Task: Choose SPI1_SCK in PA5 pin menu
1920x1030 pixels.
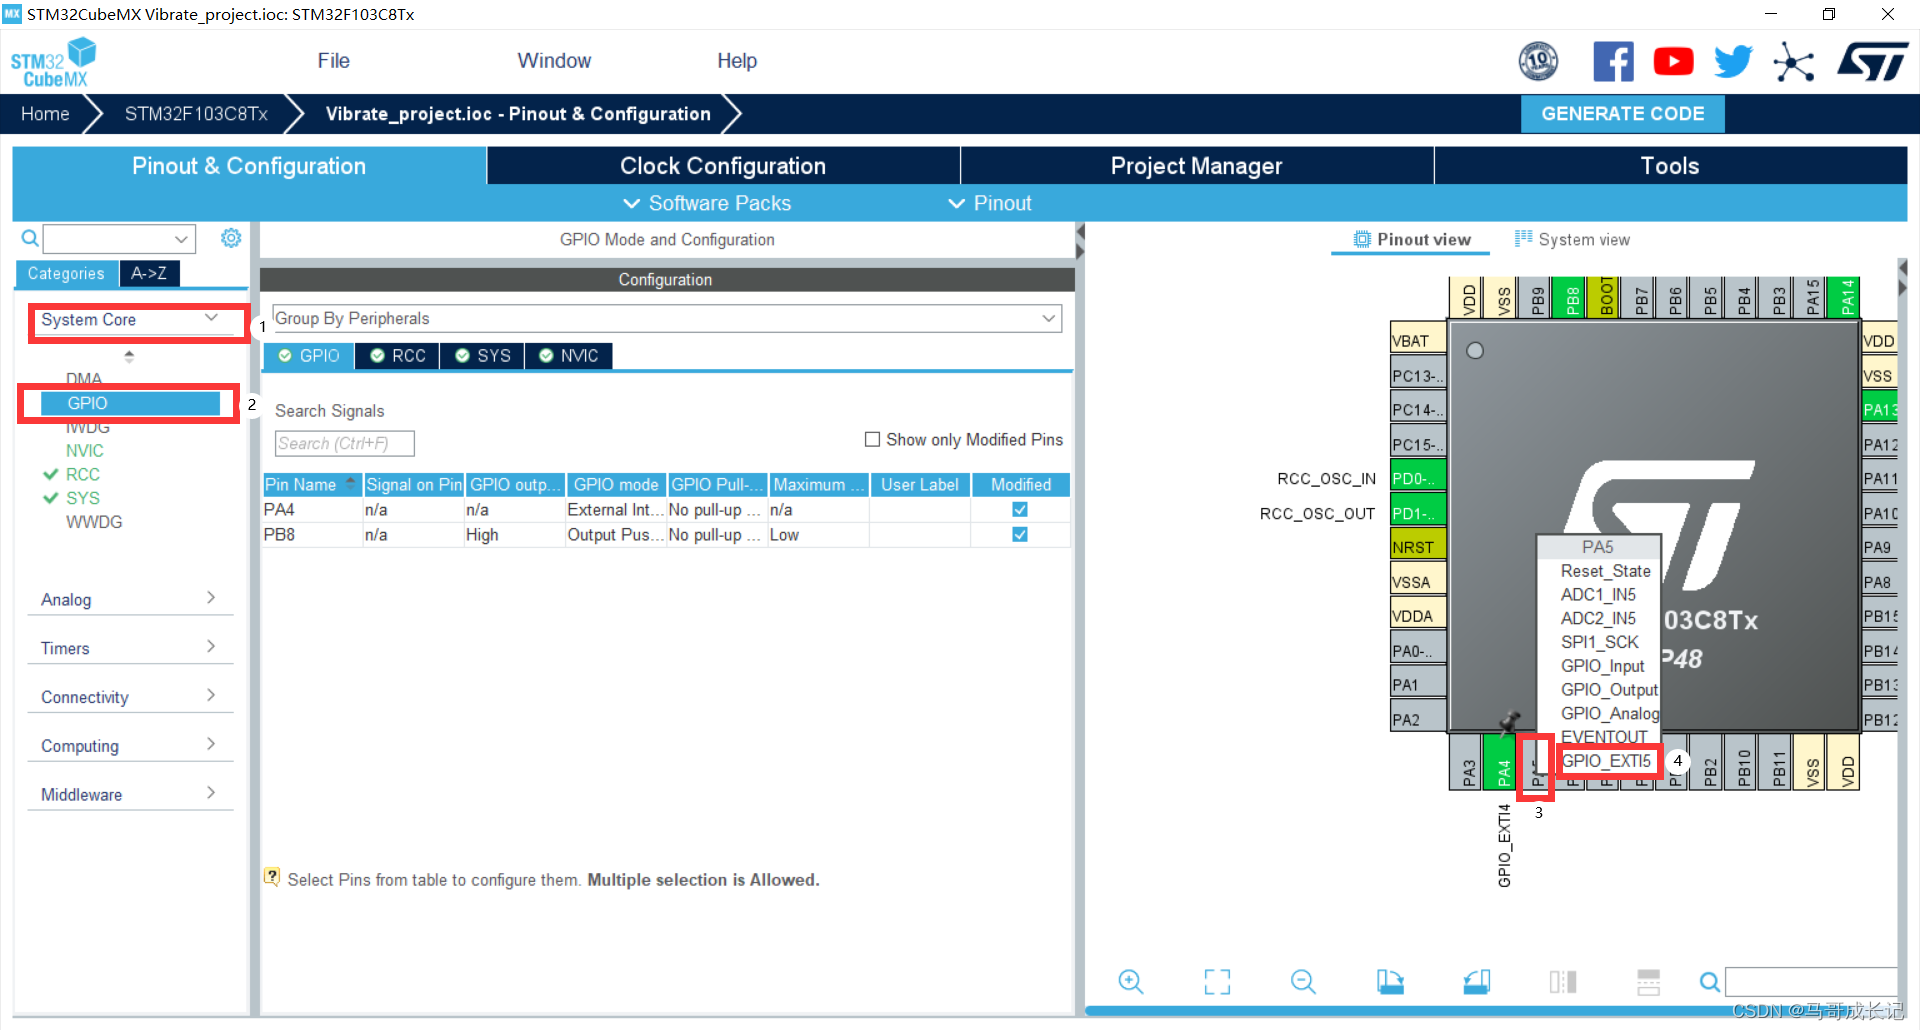Action: click(1599, 642)
